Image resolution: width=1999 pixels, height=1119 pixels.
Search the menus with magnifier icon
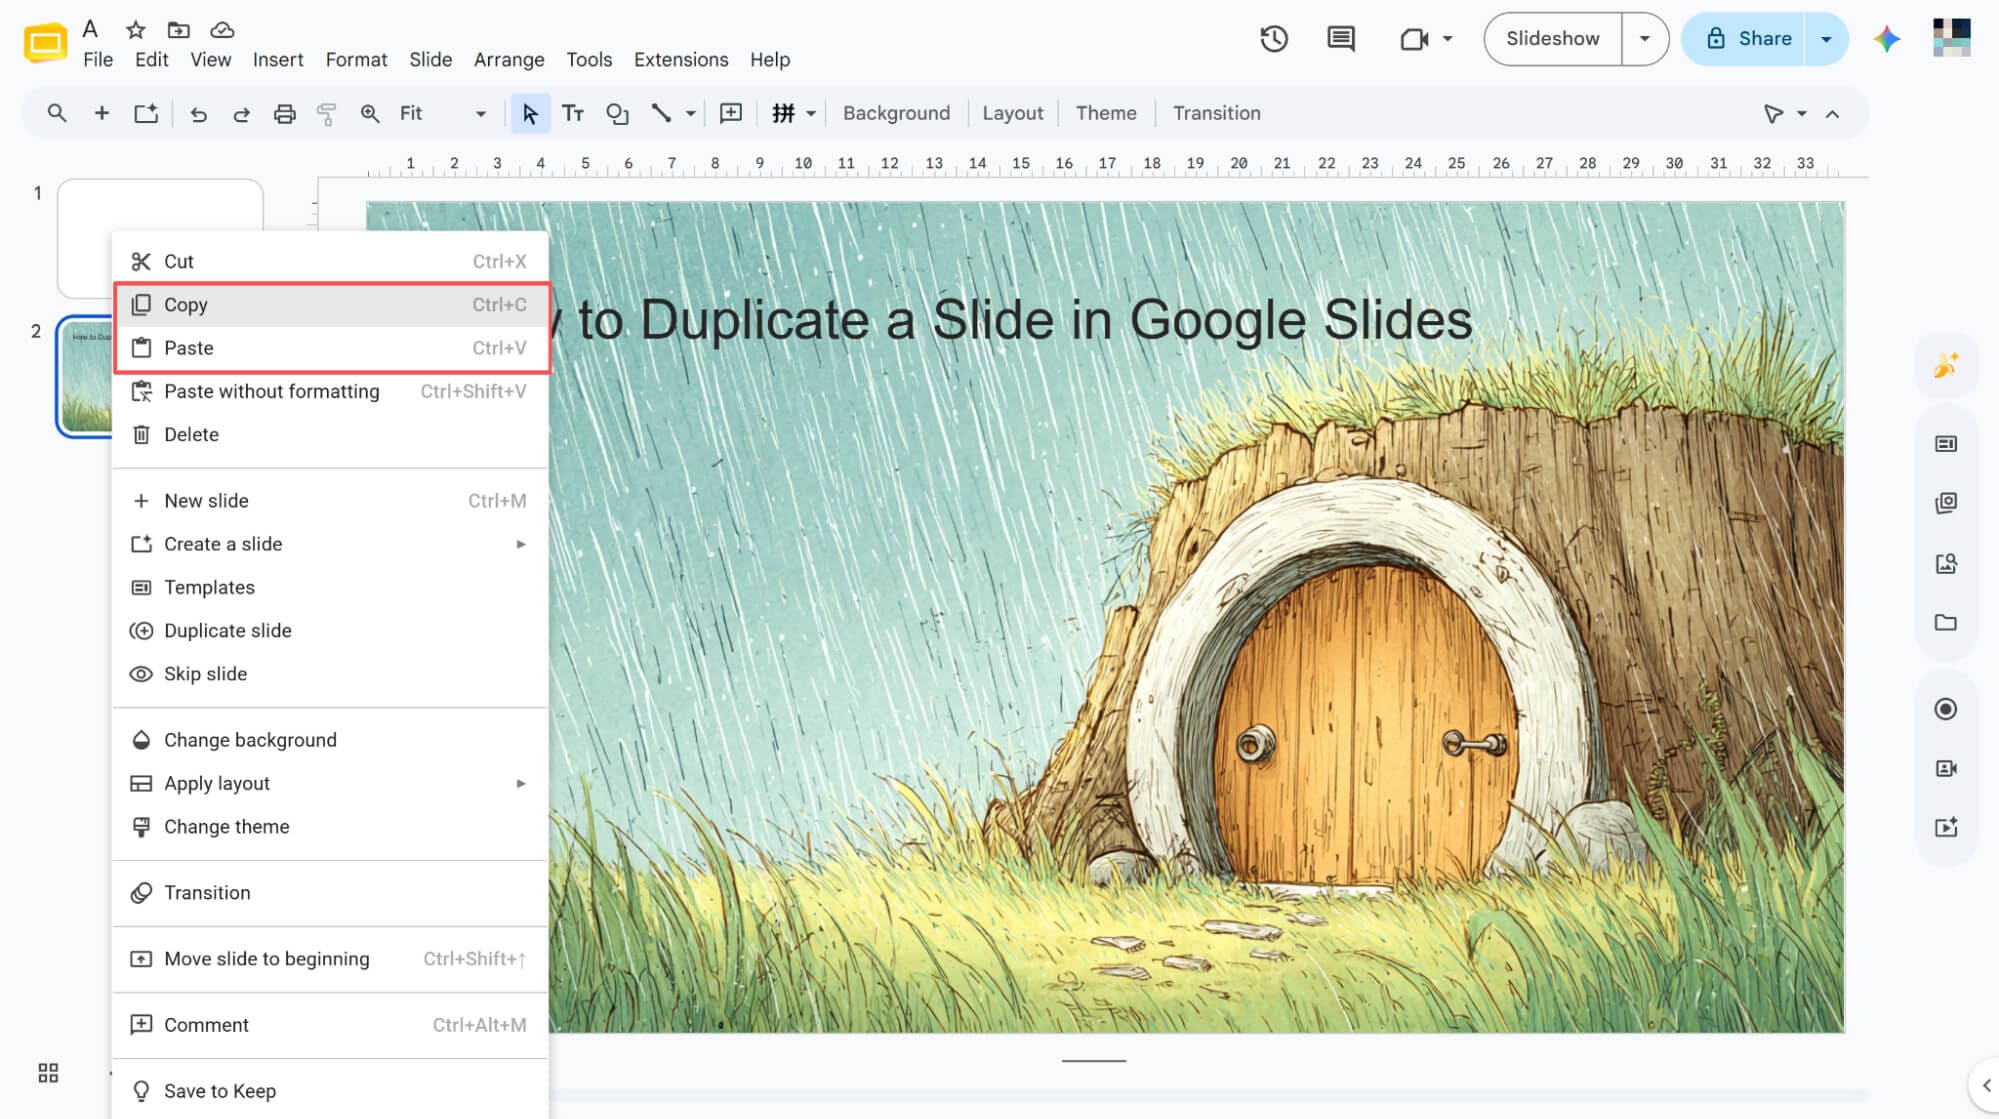[57, 113]
